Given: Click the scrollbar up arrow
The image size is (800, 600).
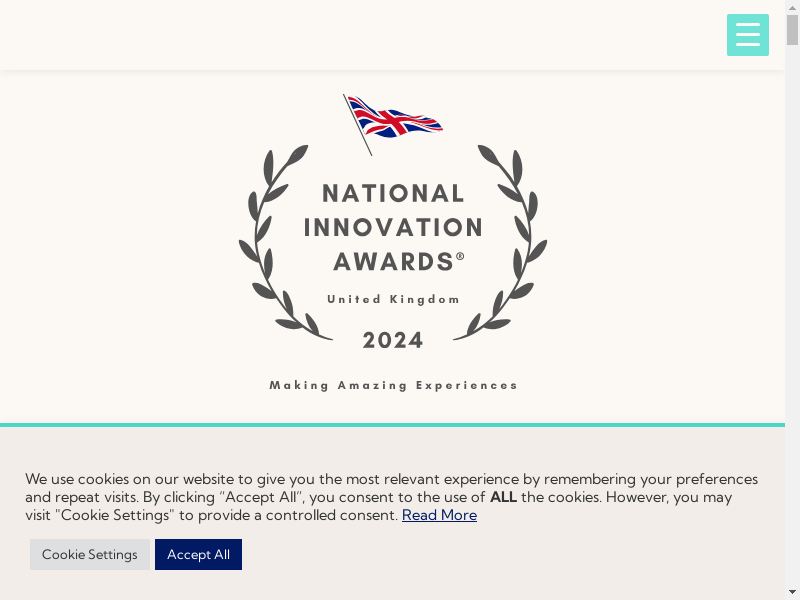Looking at the screenshot, I should point(792,7).
